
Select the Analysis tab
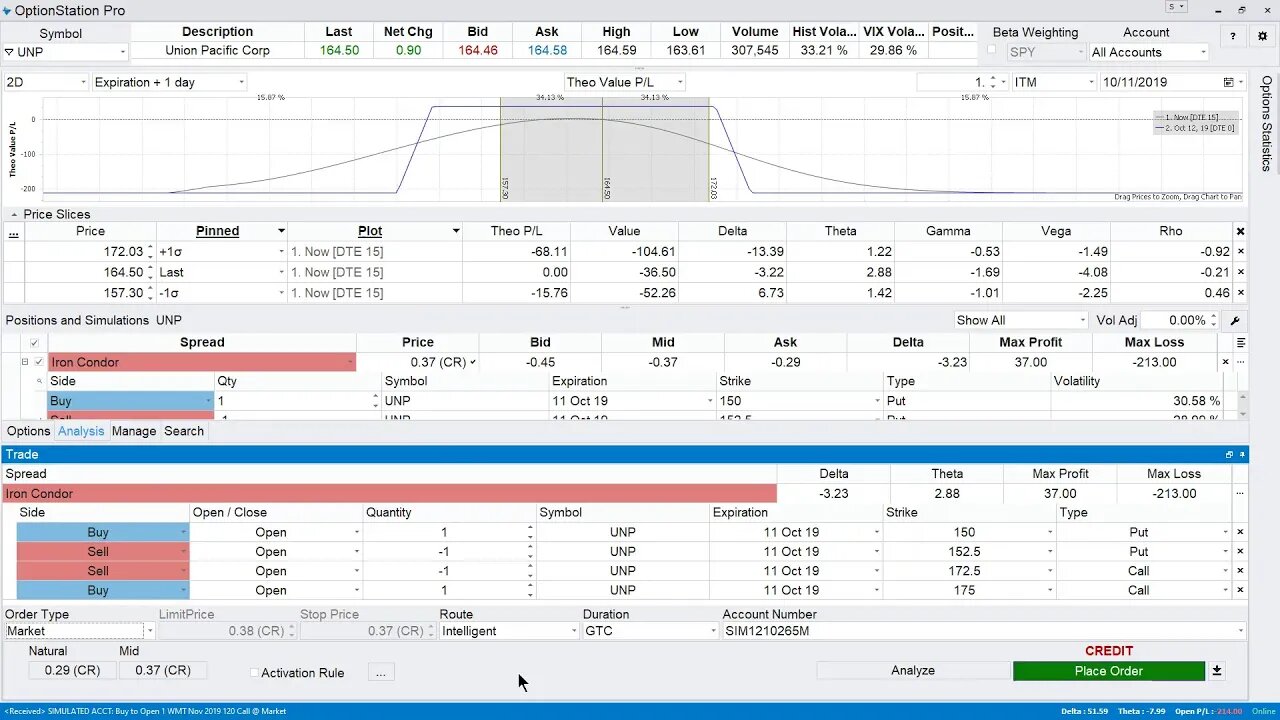81,431
